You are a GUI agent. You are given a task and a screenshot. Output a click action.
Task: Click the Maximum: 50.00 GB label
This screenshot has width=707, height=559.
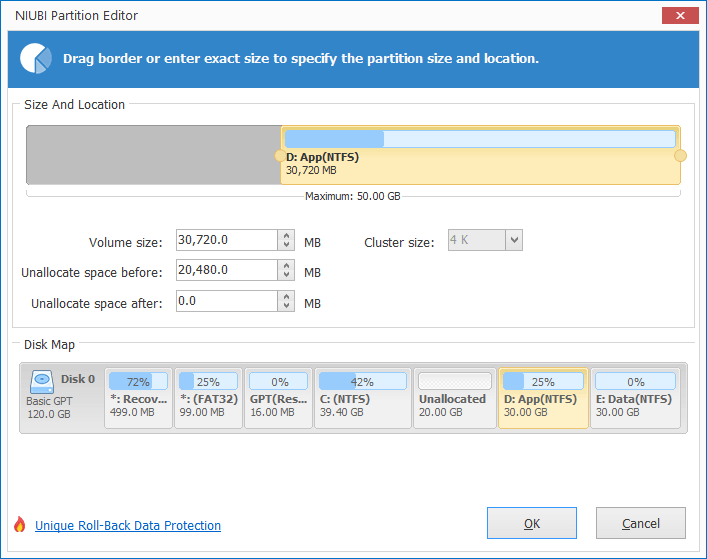tap(353, 197)
